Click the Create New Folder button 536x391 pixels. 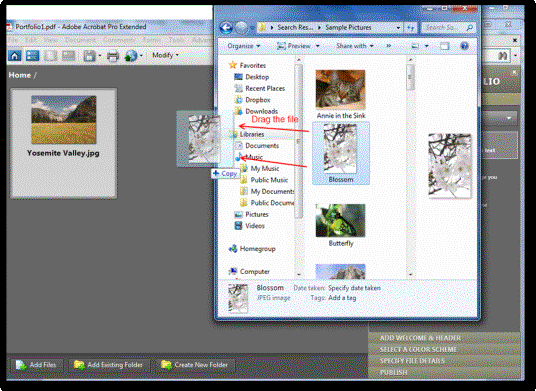[x=195, y=365]
